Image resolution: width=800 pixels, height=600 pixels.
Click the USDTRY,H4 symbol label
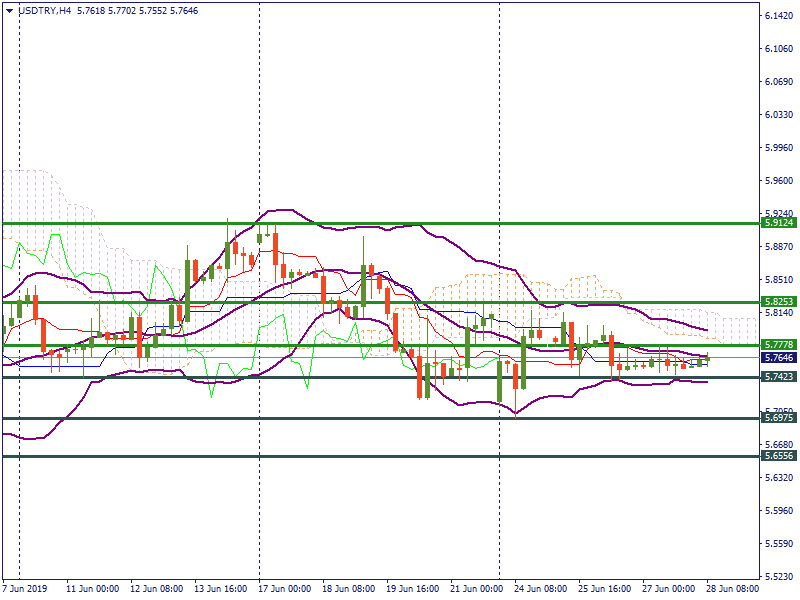44,11
